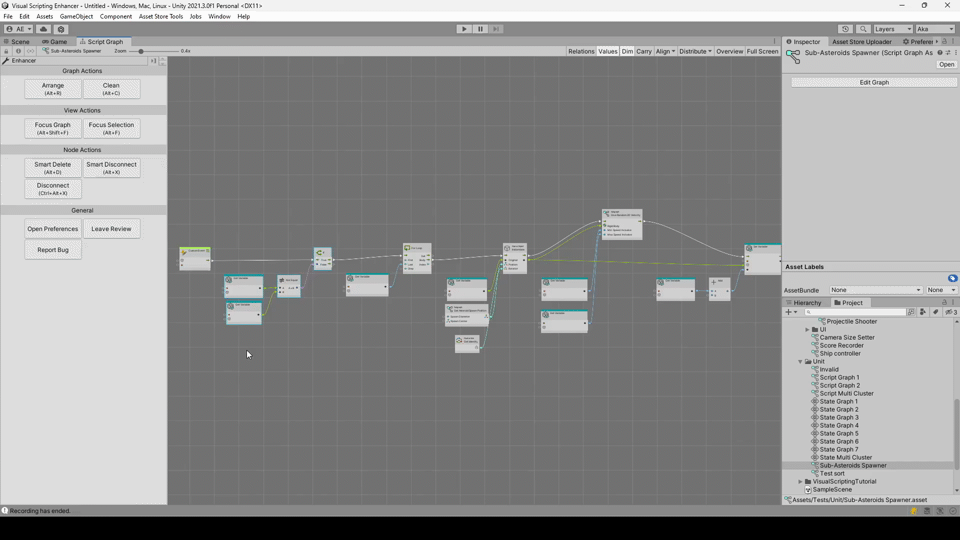Open the Distribute dropdown
This screenshot has width=960, height=540.
696,51
